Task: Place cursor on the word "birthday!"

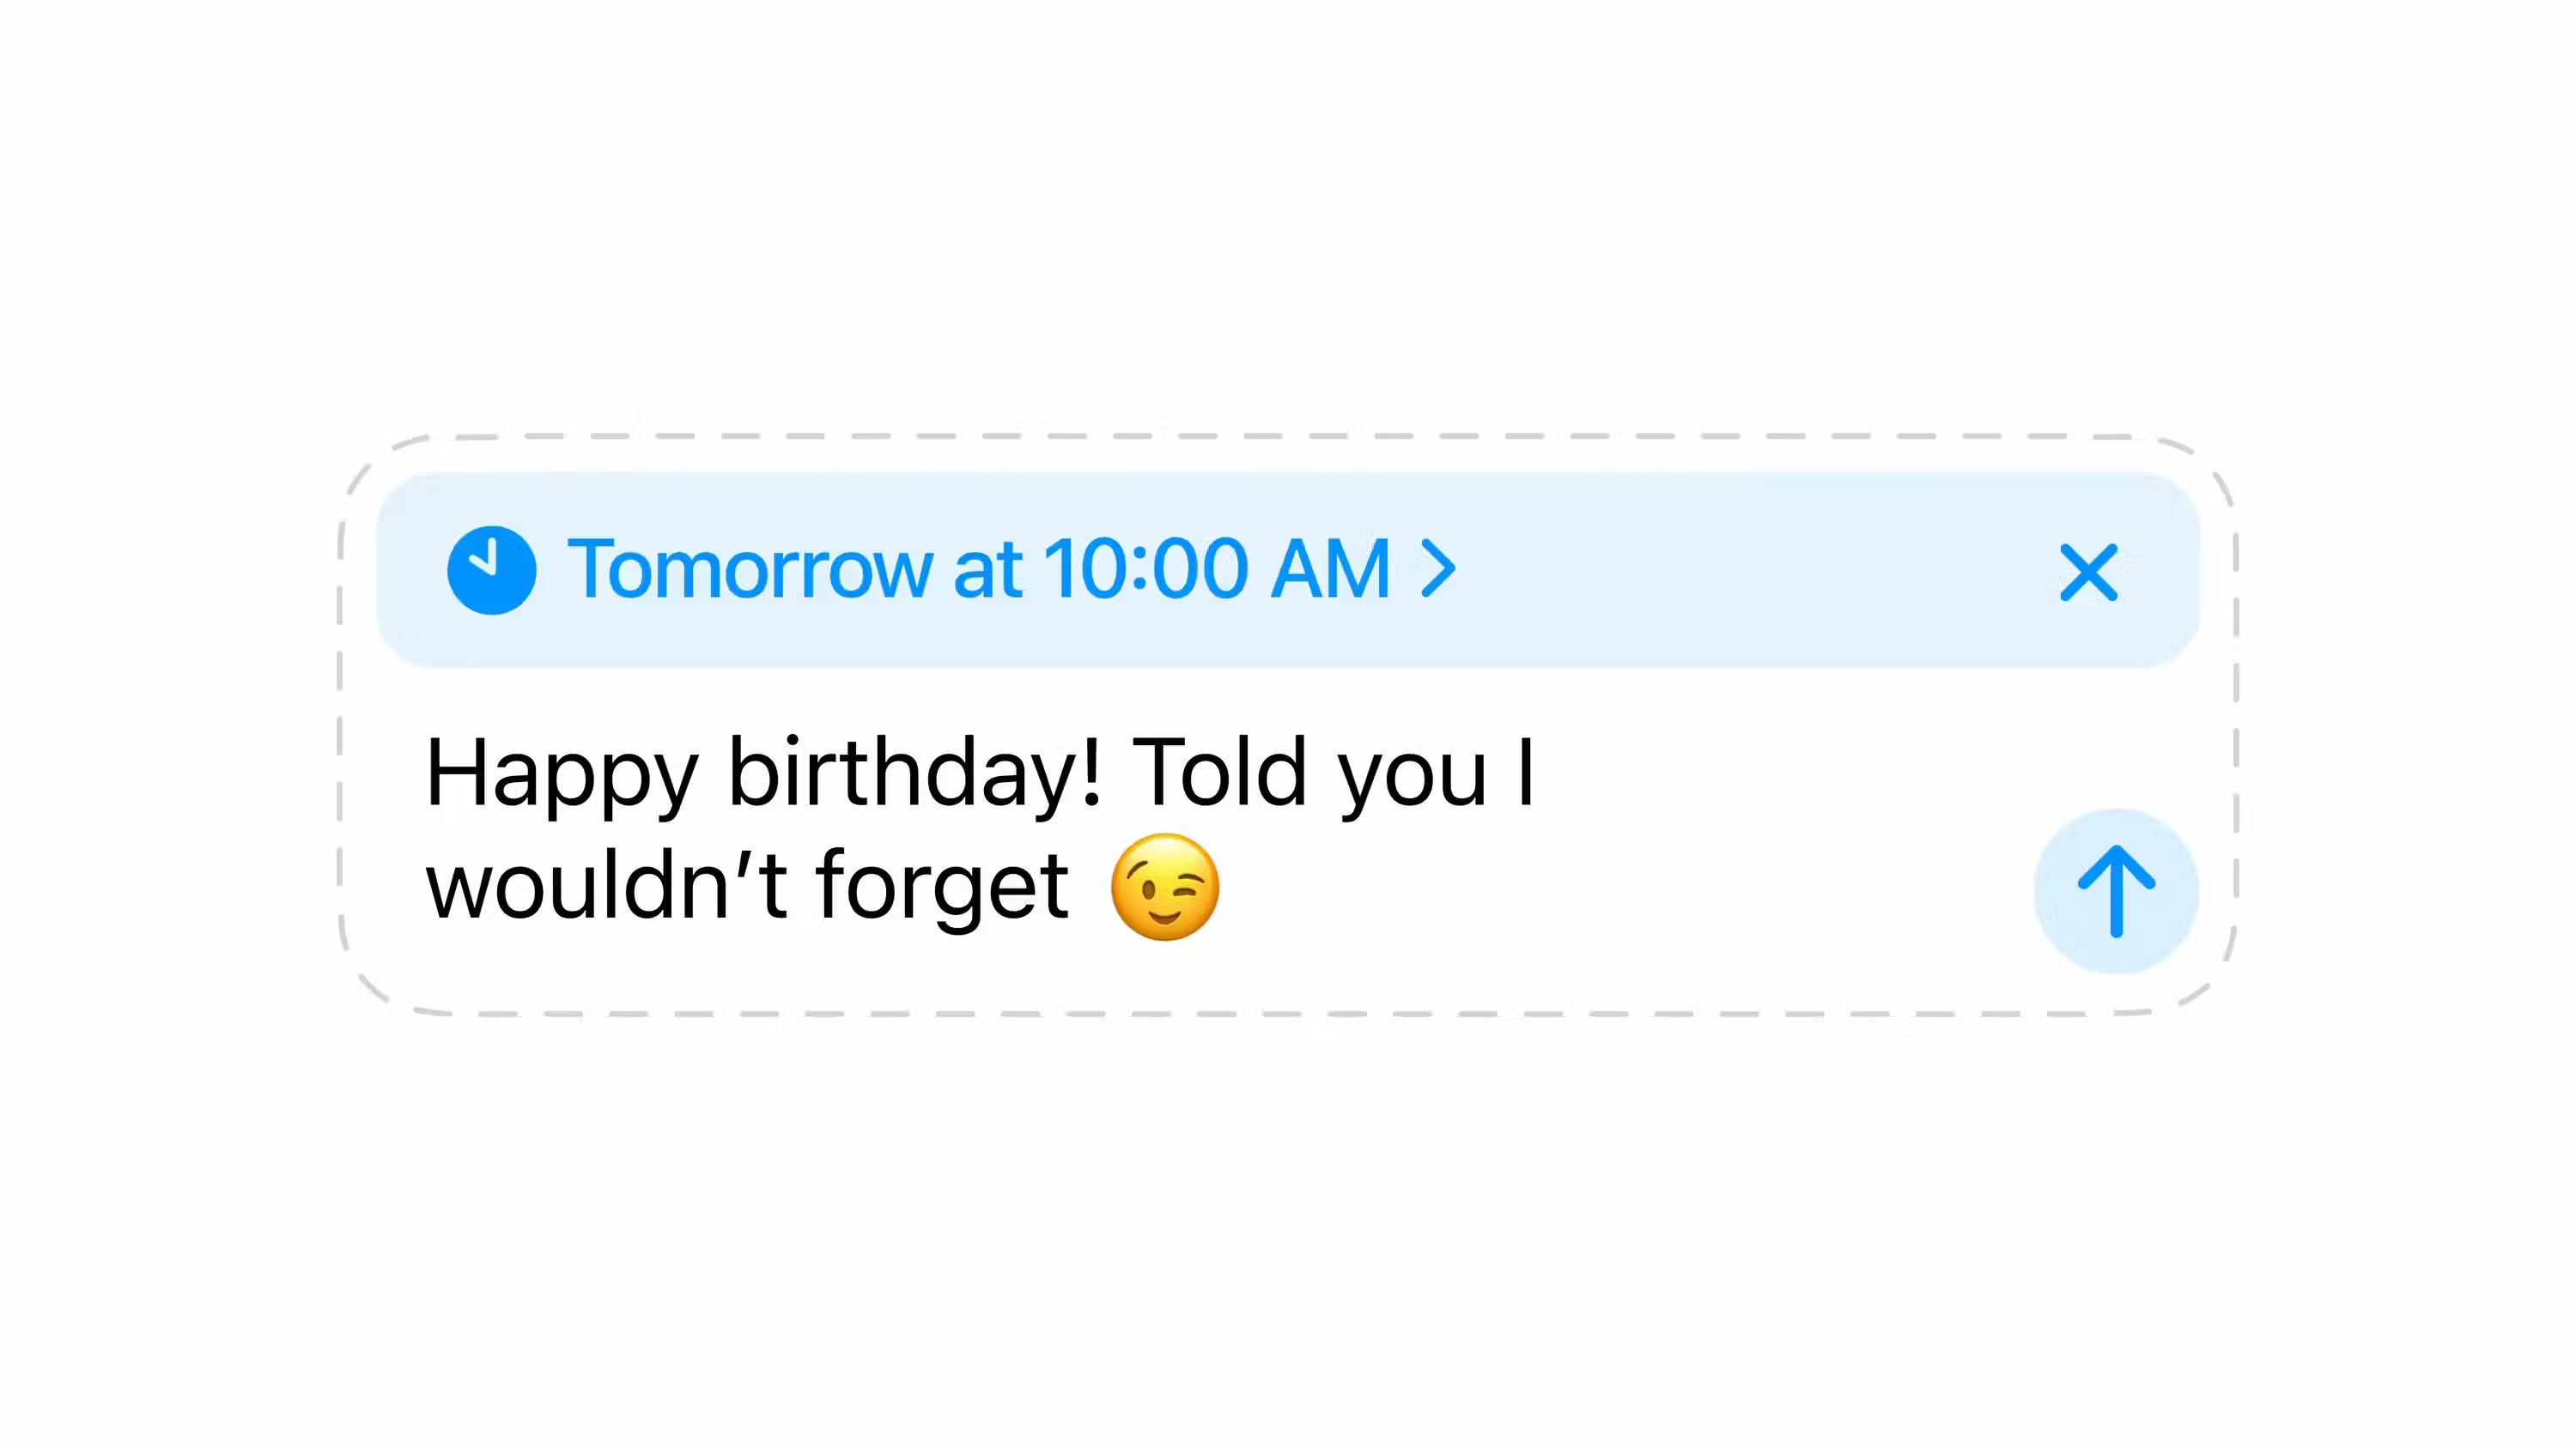Action: (x=914, y=773)
